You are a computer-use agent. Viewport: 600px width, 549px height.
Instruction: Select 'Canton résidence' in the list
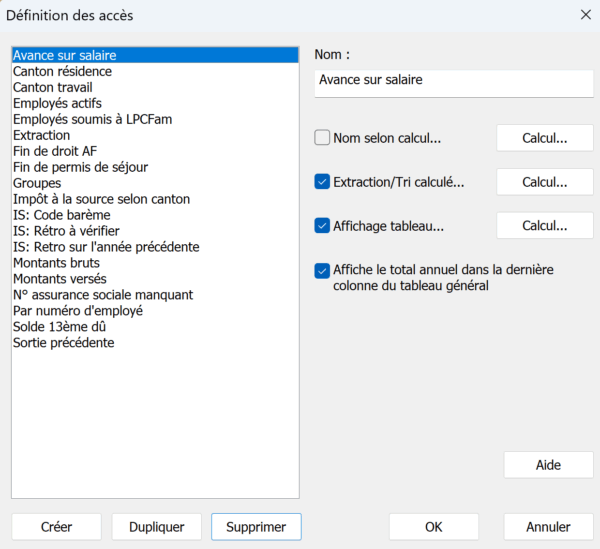(62, 72)
